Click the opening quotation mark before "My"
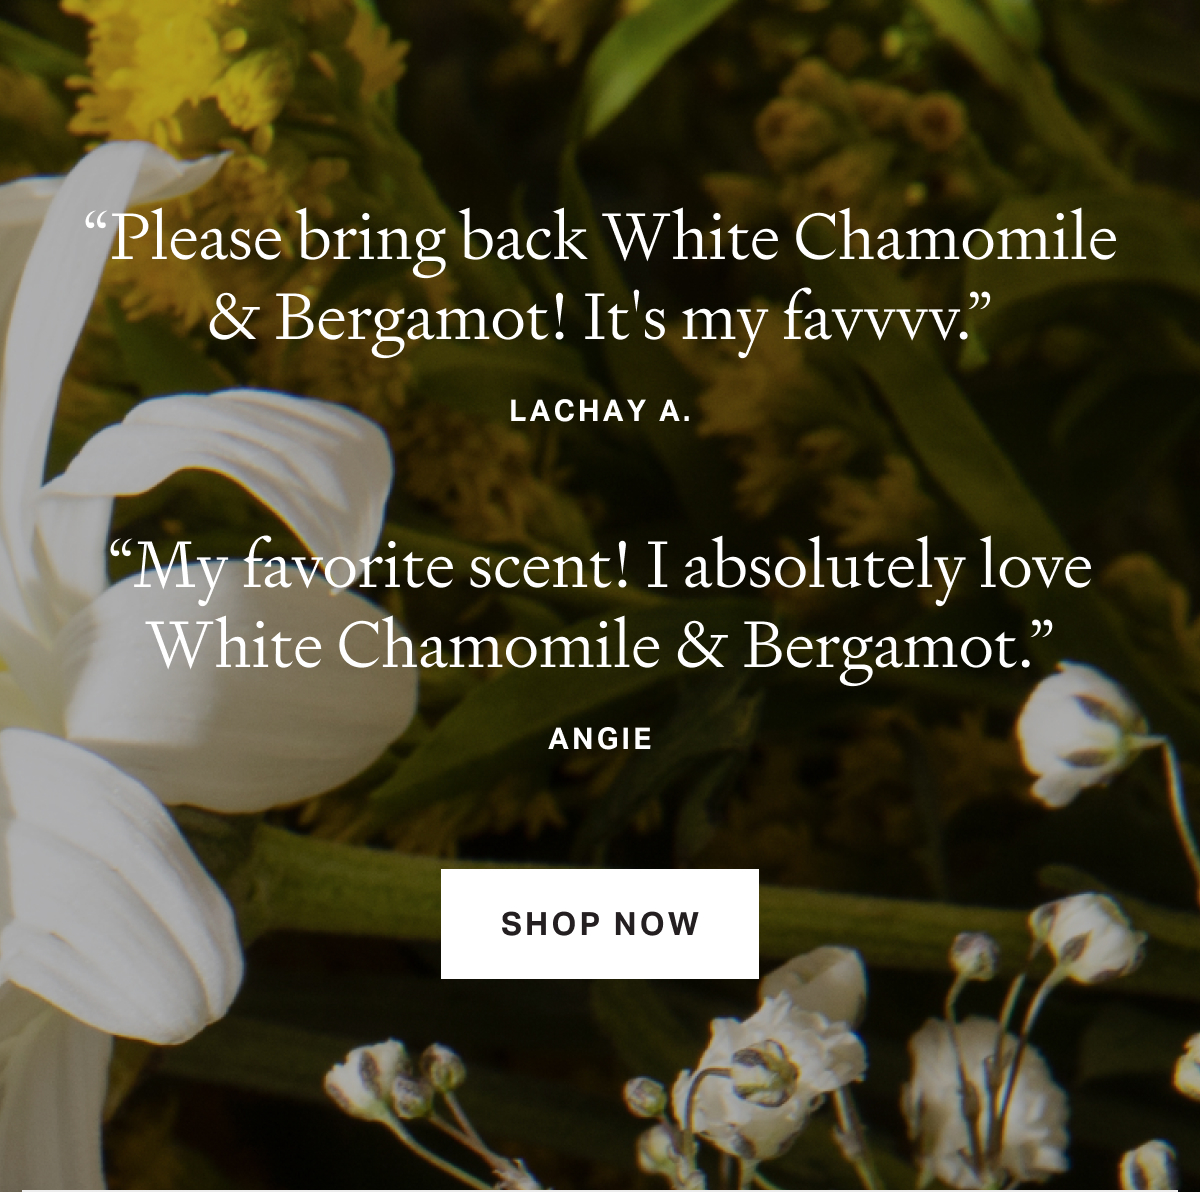1200x1192 pixels. pos(120,553)
